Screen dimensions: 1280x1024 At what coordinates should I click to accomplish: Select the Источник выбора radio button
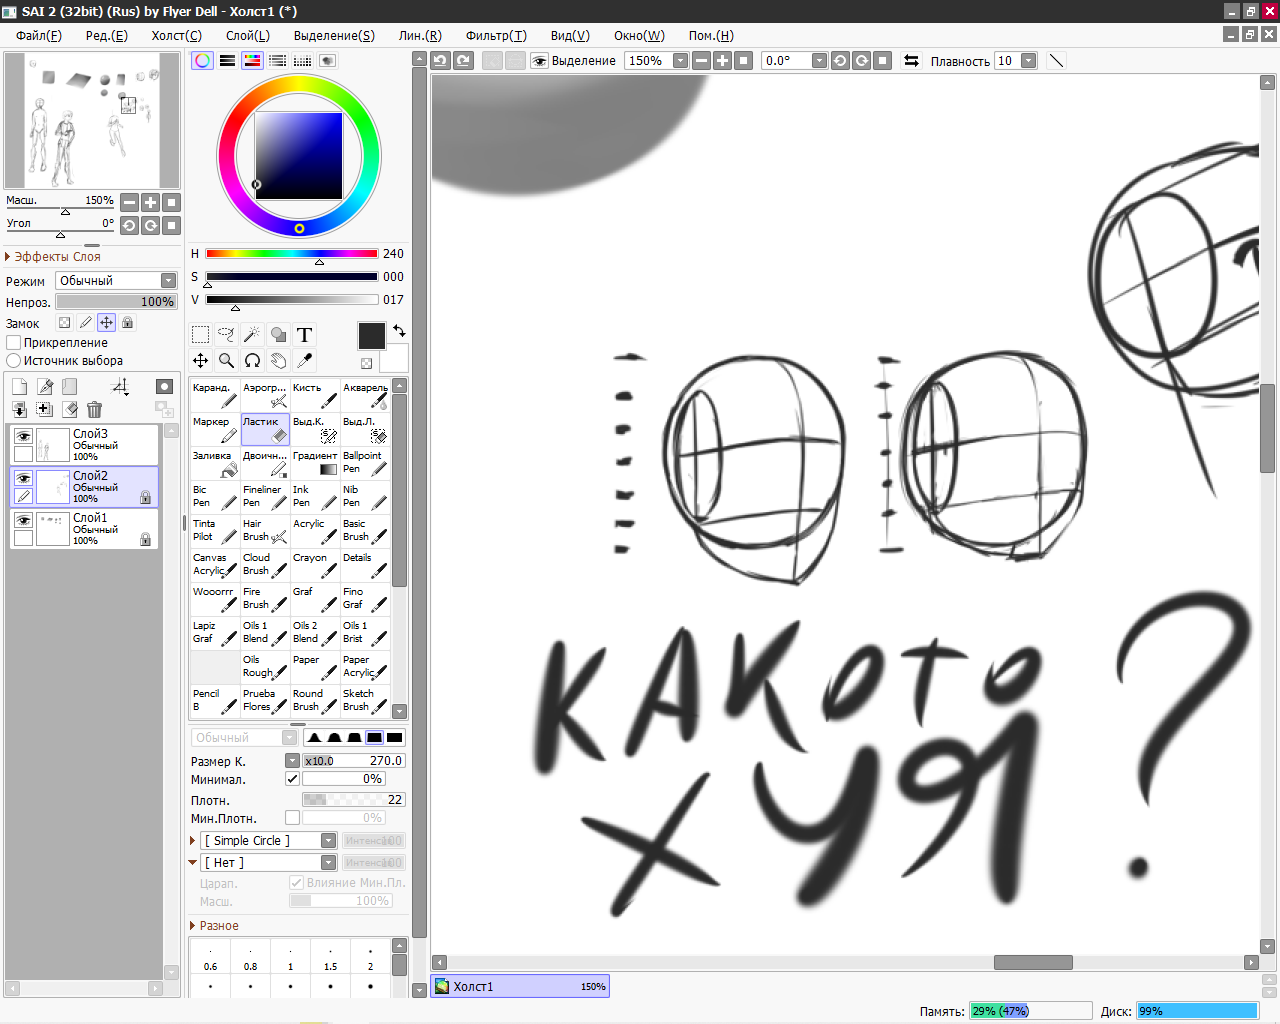pos(14,361)
